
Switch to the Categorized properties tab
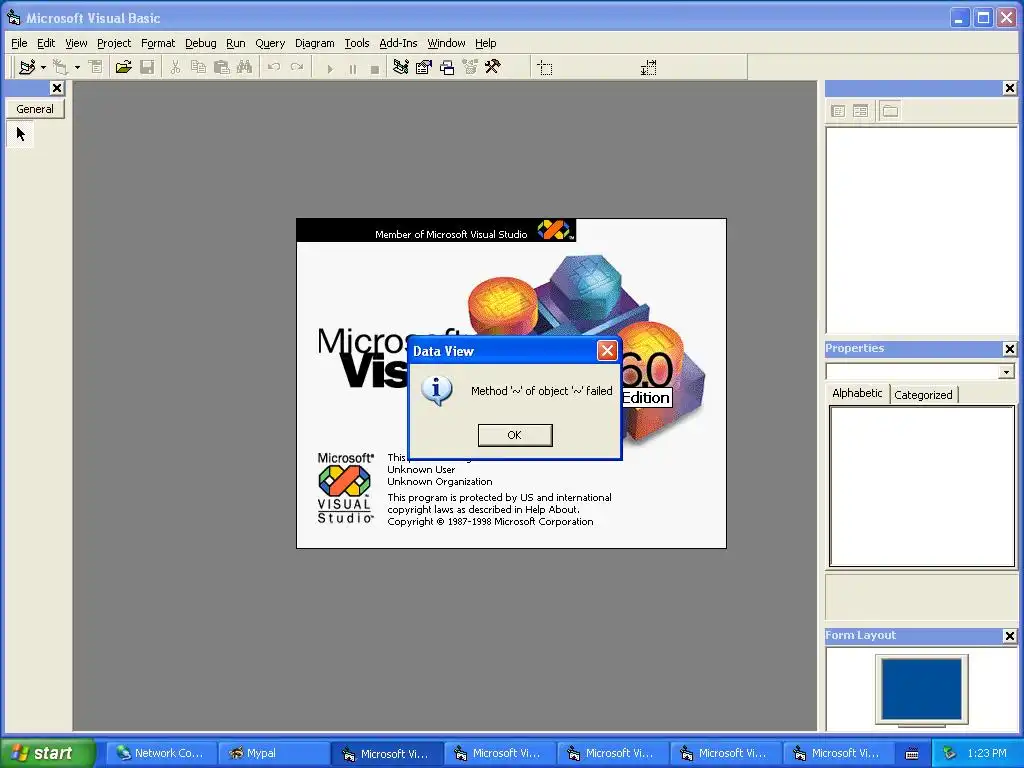click(x=923, y=395)
